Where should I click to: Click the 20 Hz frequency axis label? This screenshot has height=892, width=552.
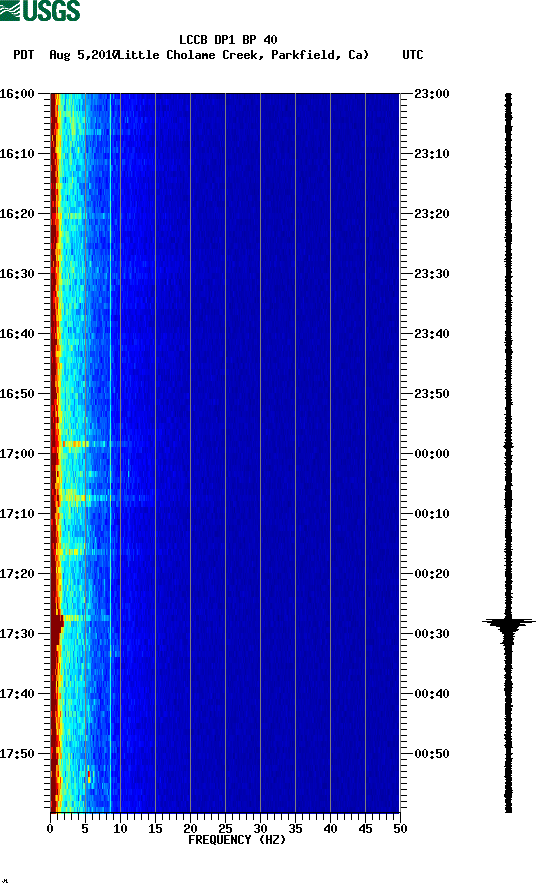coord(190,829)
